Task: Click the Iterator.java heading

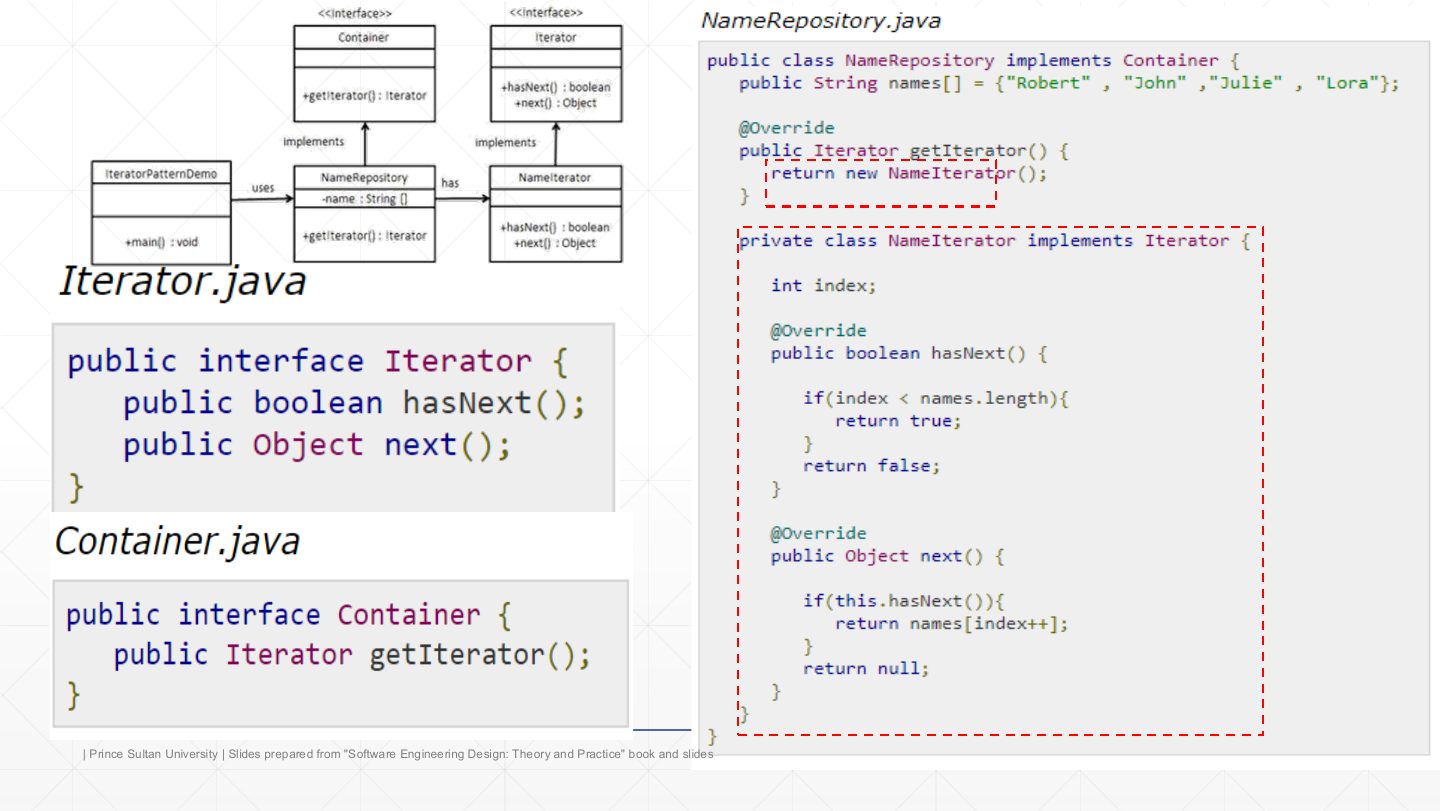Action: pyautogui.click(x=181, y=282)
